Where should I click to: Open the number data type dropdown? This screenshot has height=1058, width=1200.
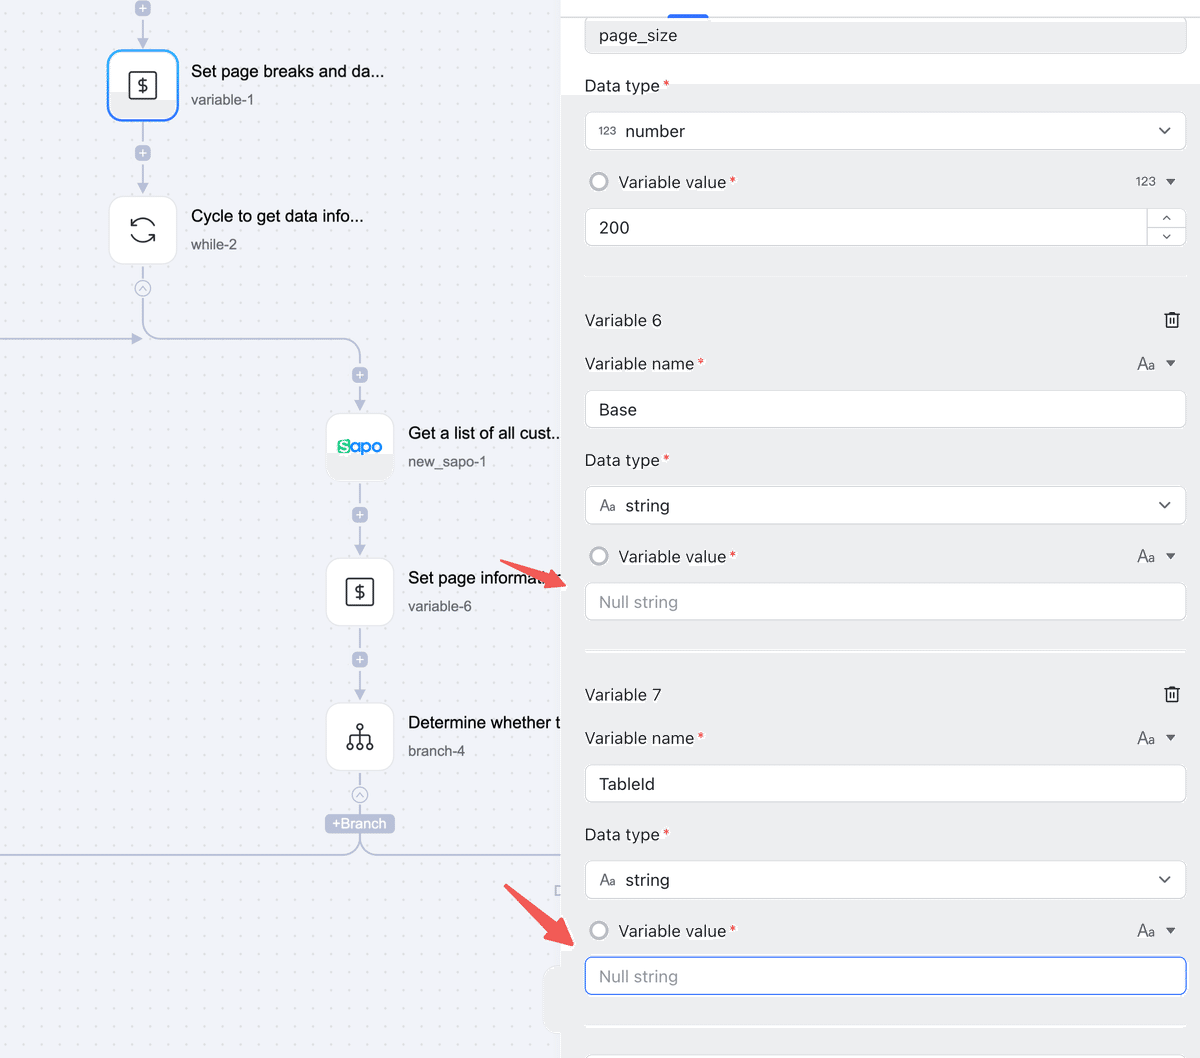click(885, 131)
